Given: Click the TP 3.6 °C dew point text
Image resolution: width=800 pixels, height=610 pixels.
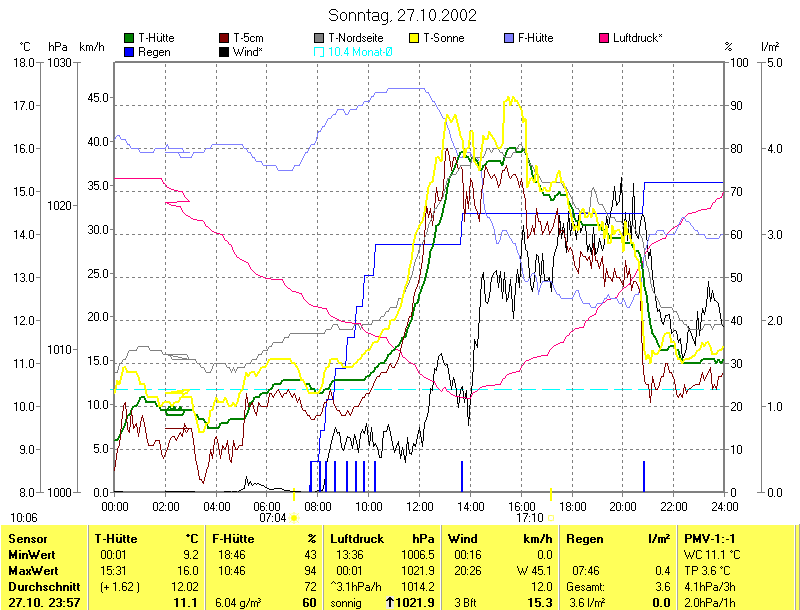Looking at the screenshot, I should coord(707,571).
